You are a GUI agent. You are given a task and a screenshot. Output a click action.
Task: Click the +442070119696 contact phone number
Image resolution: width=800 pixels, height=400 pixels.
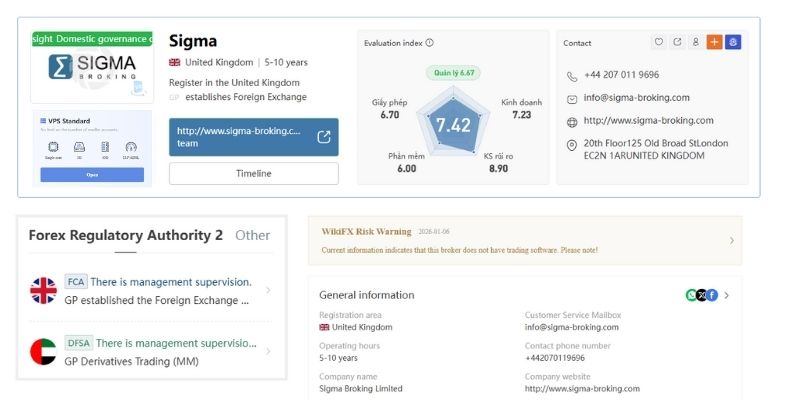click(x=555, y=358)
